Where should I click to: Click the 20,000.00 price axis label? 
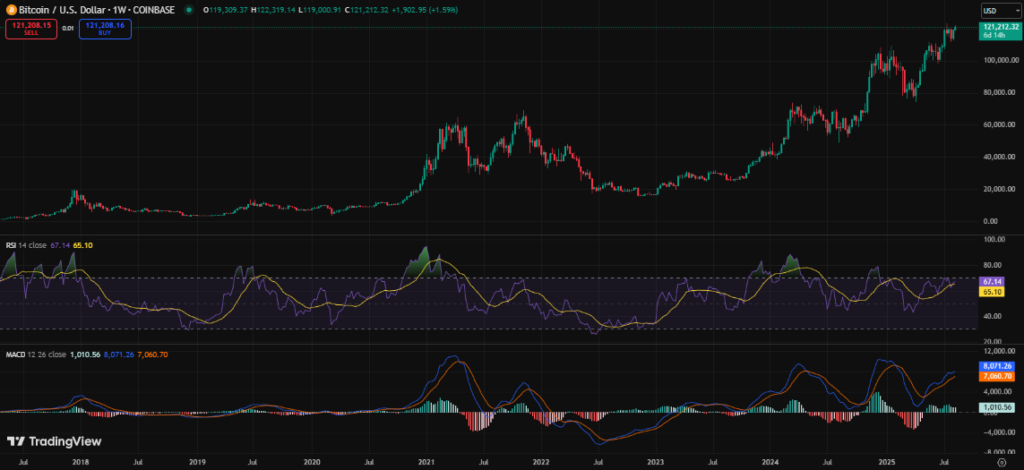pyautogui.click(x=1000, y=189)
